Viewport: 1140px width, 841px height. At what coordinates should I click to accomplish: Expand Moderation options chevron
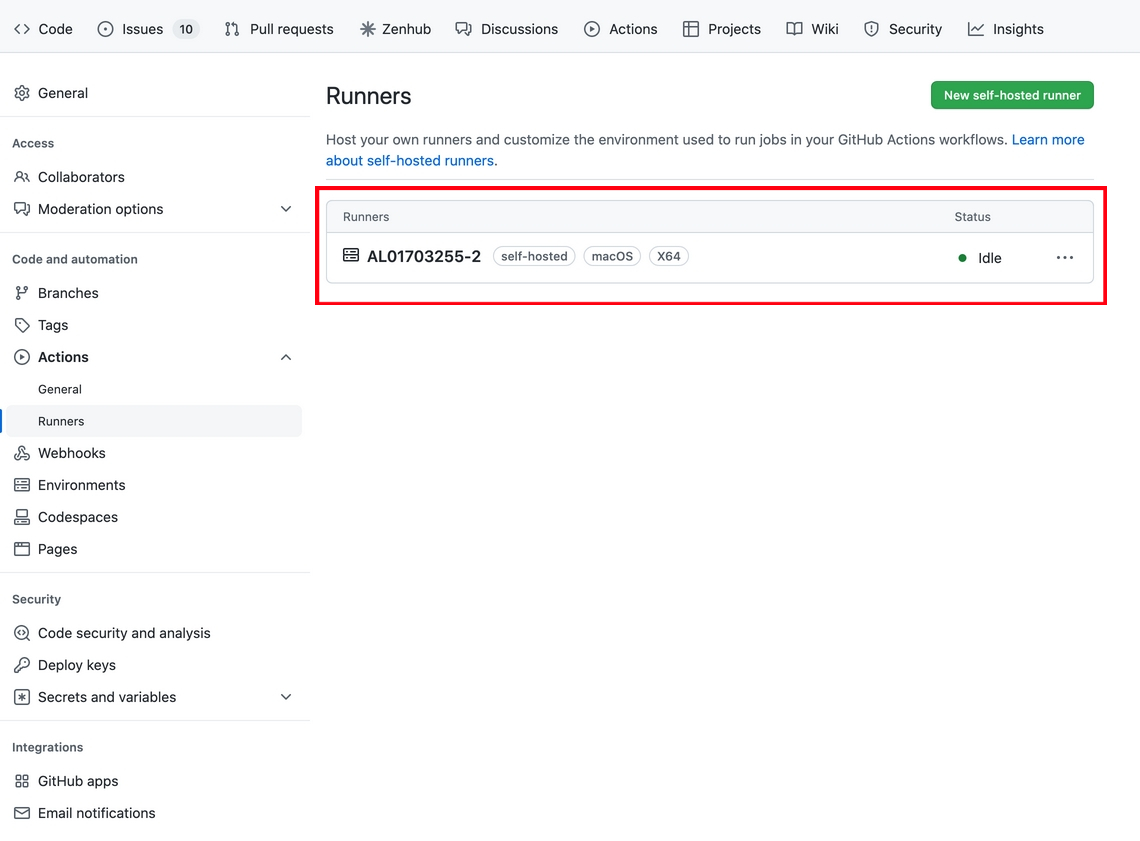pyautogui.click(x=286, y=209)
